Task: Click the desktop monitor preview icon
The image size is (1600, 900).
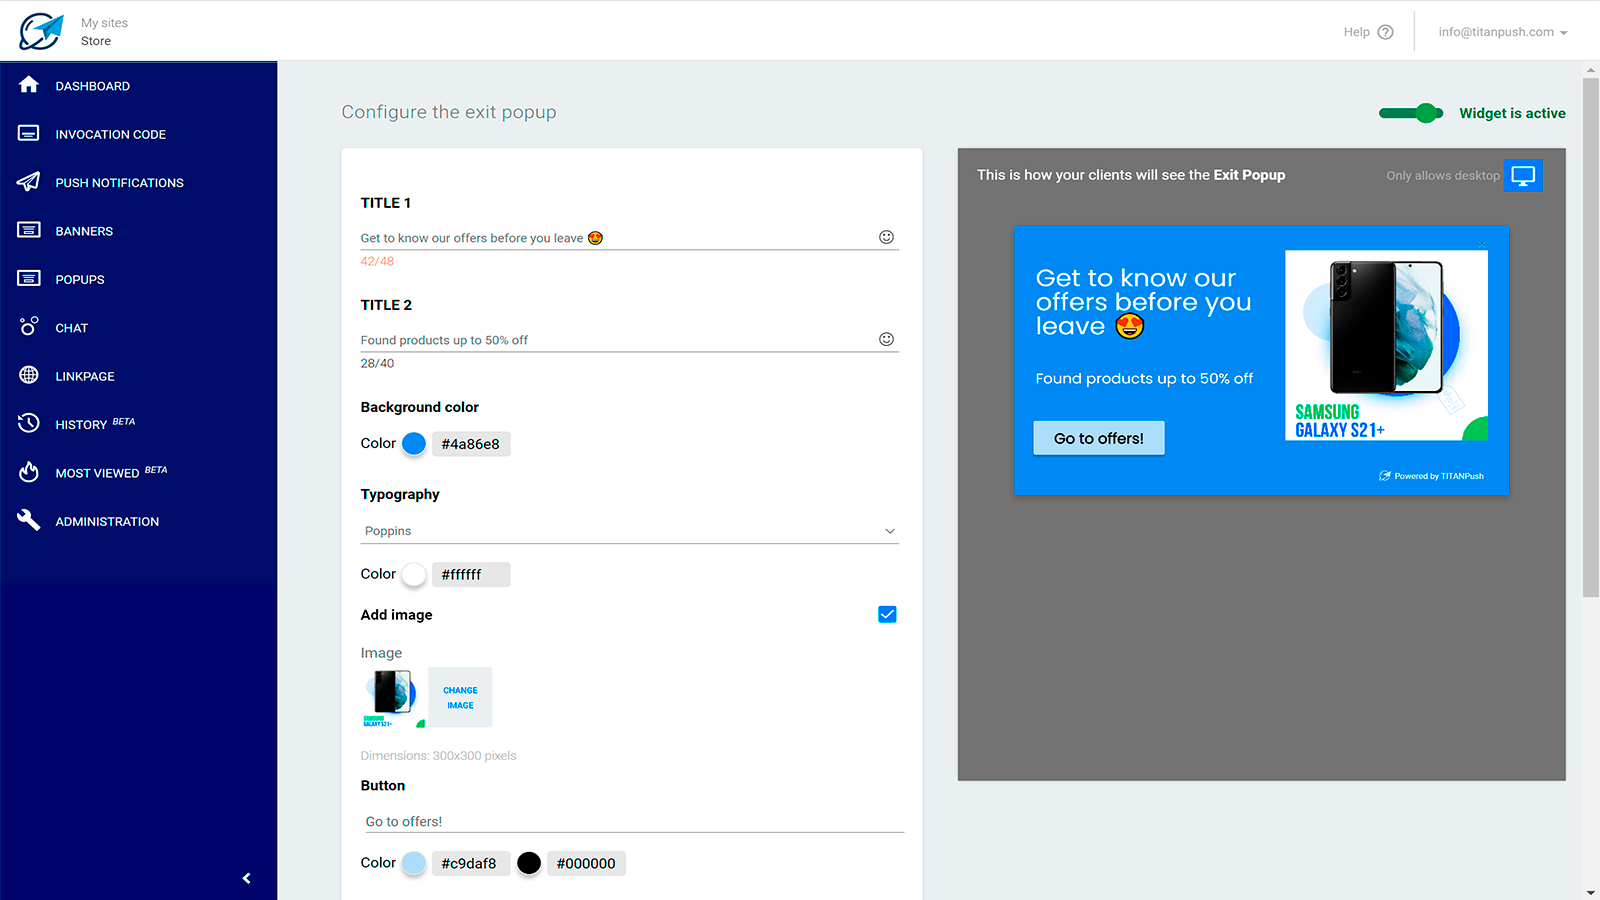Action: (1523, 175)
